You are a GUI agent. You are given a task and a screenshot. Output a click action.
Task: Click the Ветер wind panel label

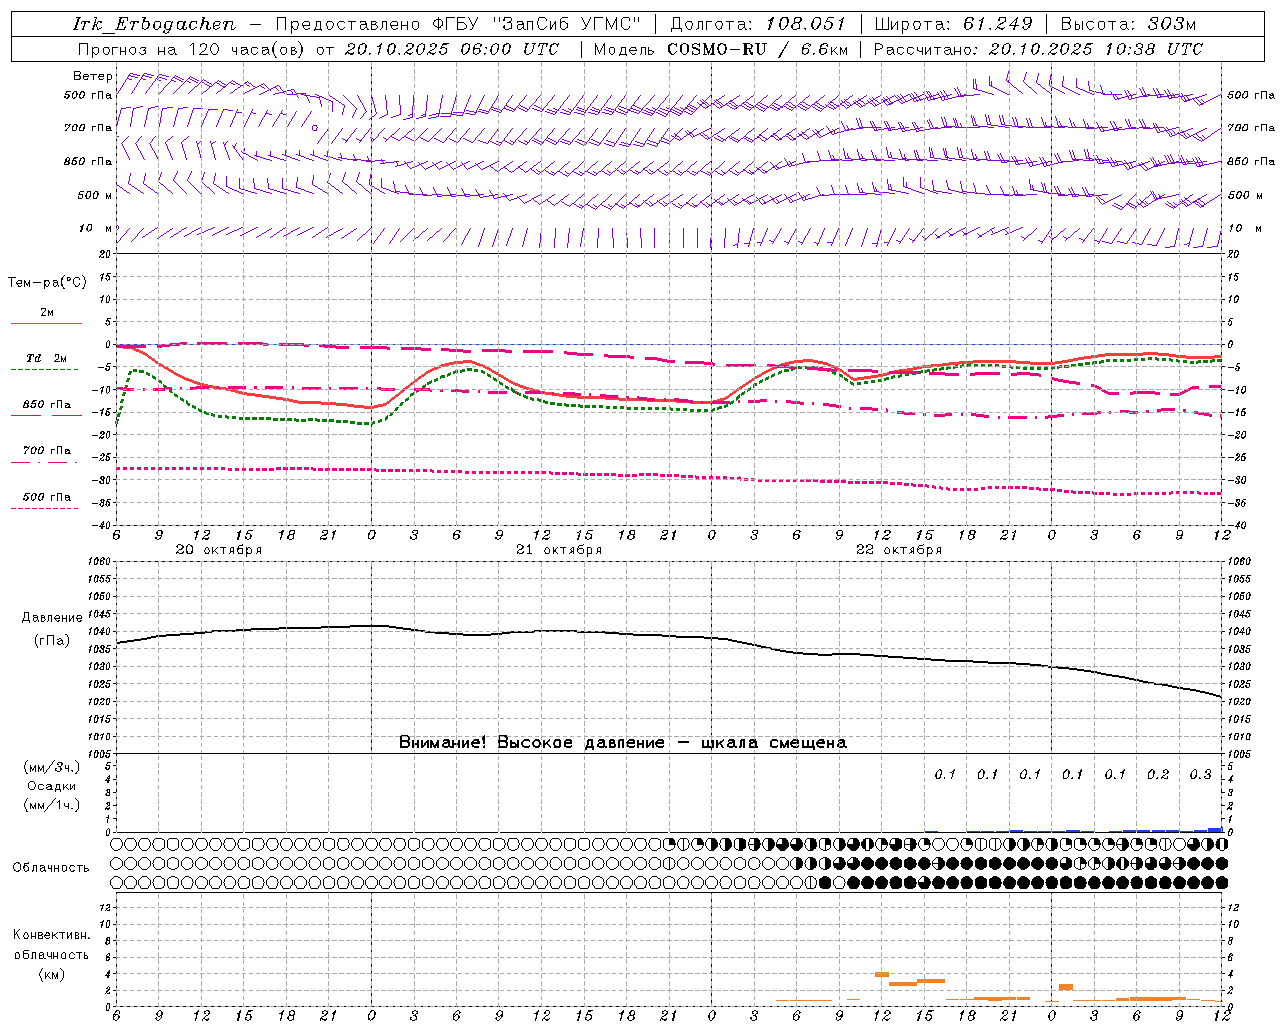click(93, 76)
